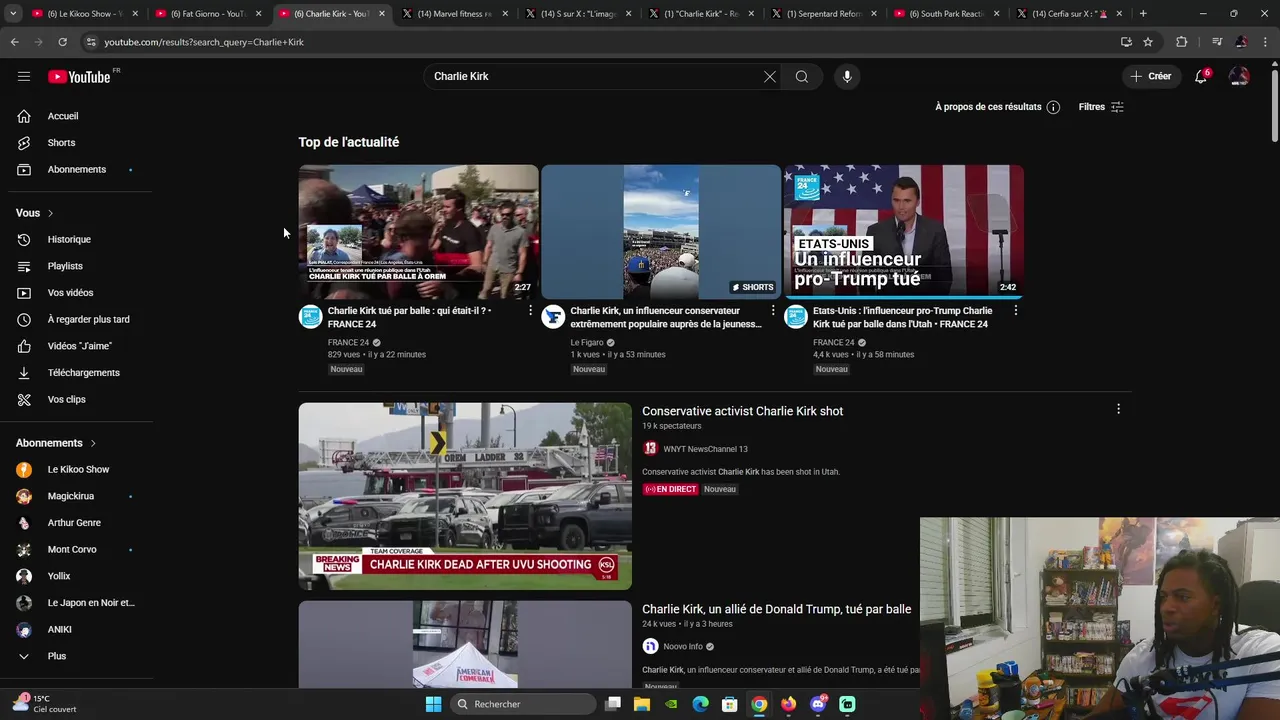Close the Charlie Kirk YouTube tab
1280x720 pixels.
pyautogui.click(x=382, y=14)
